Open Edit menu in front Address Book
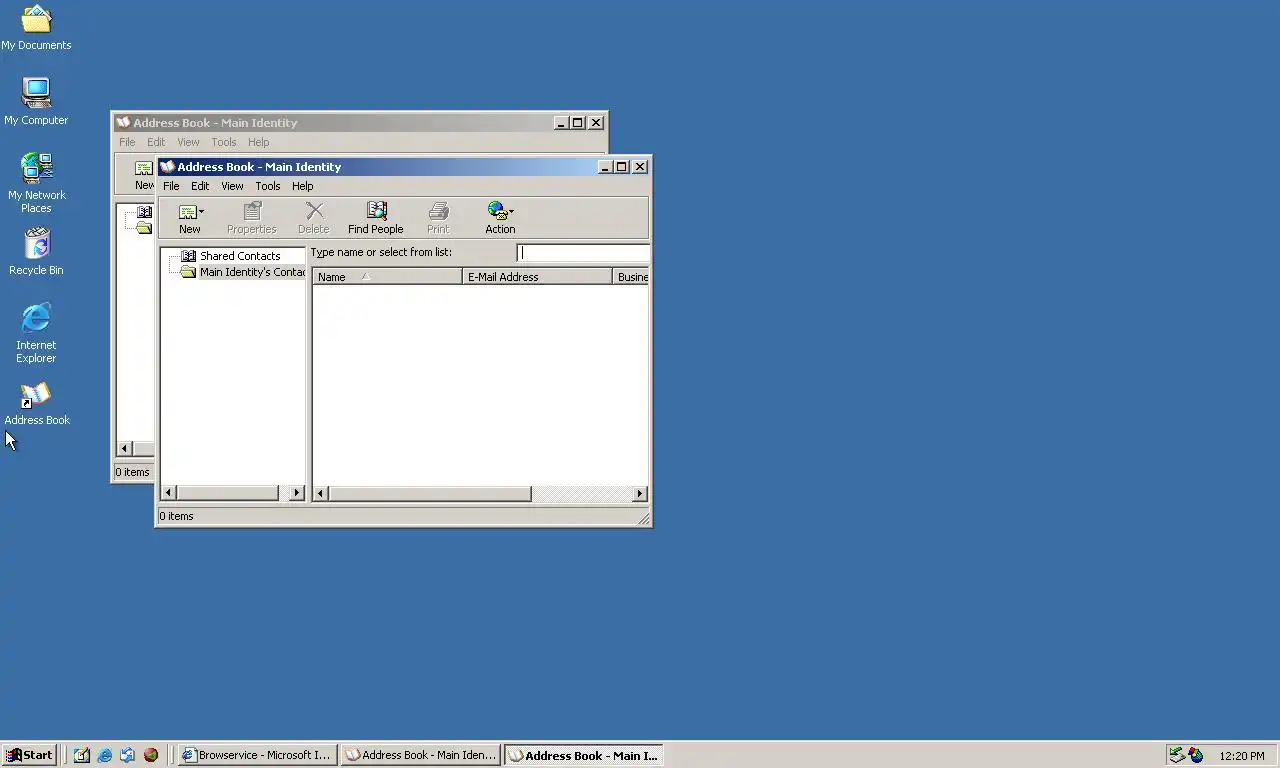The height and width of the screenshot is (768, 1280). [200, 186]
